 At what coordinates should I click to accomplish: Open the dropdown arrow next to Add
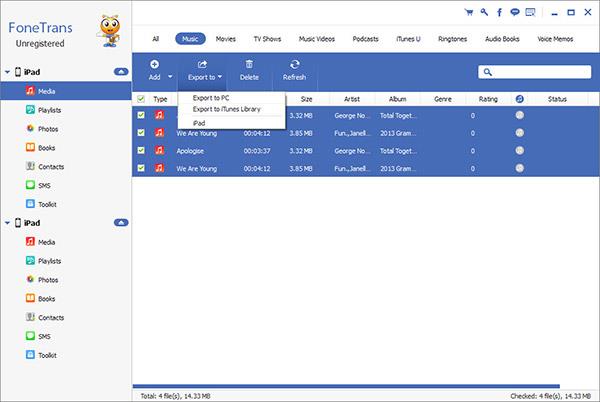[170, 77]
